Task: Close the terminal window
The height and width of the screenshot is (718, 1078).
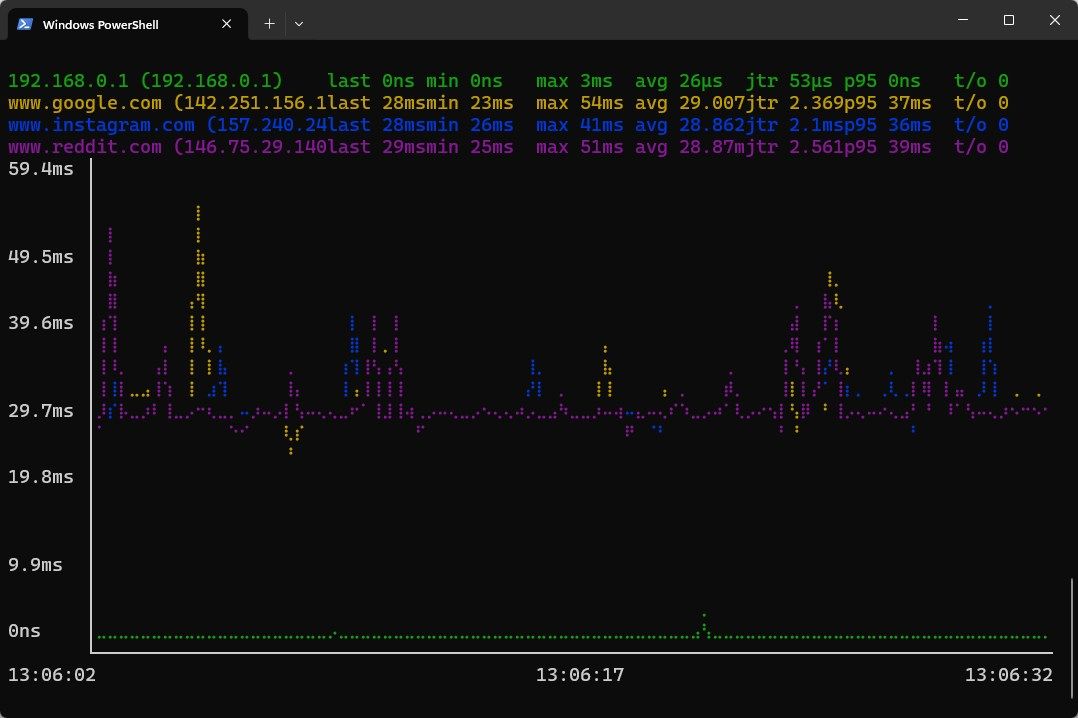Action: (1055, 20)
